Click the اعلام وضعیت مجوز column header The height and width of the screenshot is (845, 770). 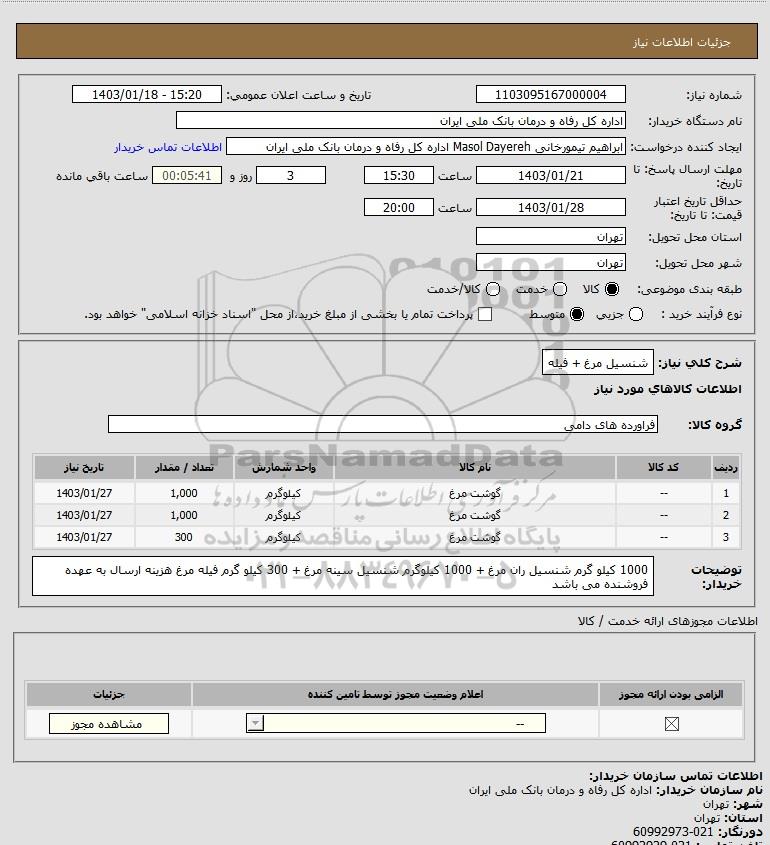tap(396, 694)
